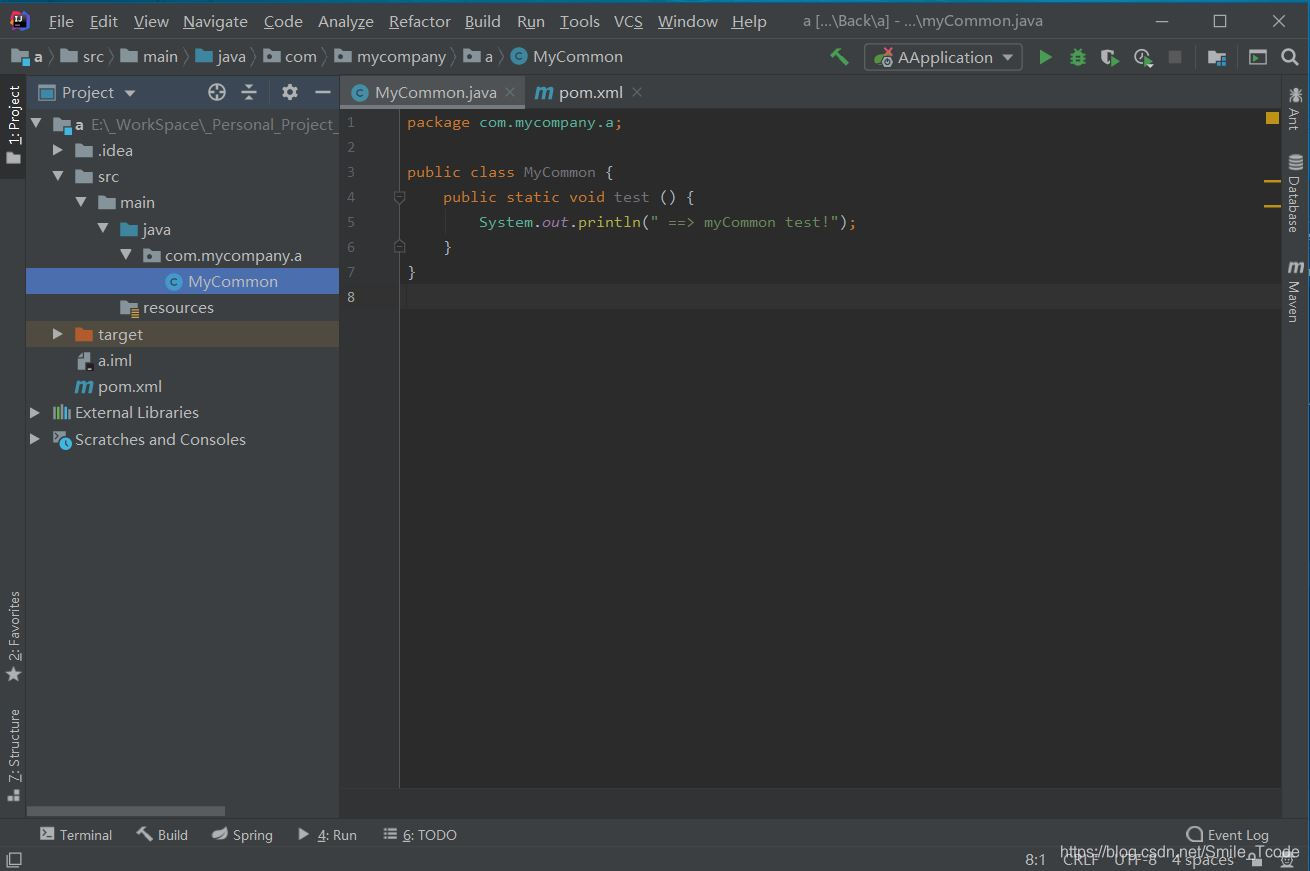Open the 6: TODO tool window
This screenshot has height=871, width=1310.
pyautogui.click(x=420, y=834)
